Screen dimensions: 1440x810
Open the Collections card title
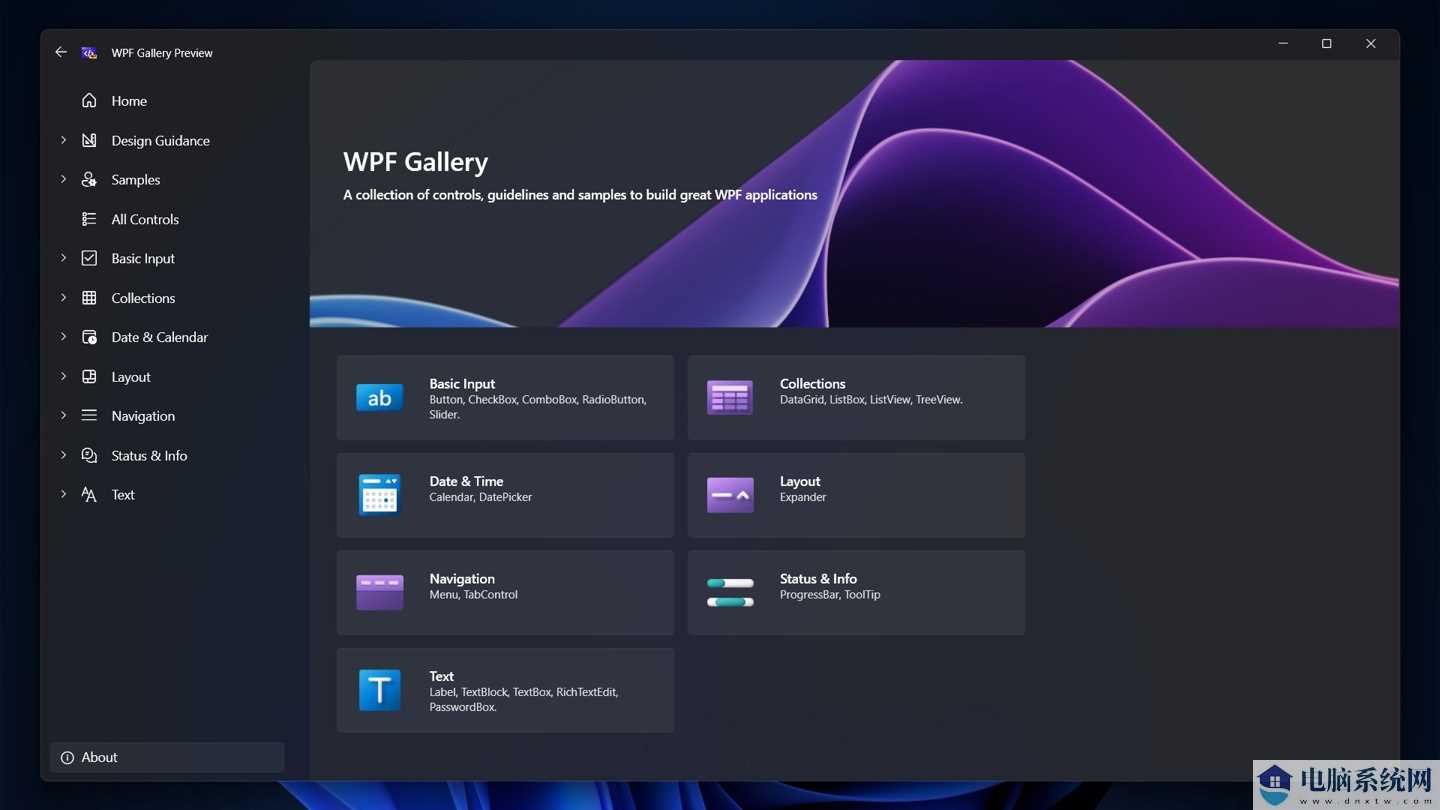pyautogui.click(x=812, y=384)
